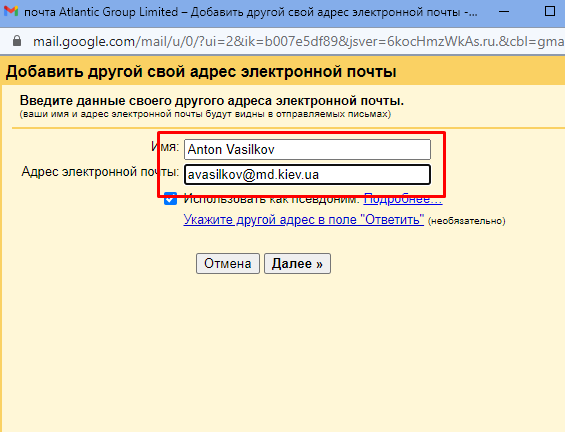Click the 'Использовать как псевдоним' label text
The height and width of the screenshot is (432, 565).
pyautogui.click(x=271, y=199)
